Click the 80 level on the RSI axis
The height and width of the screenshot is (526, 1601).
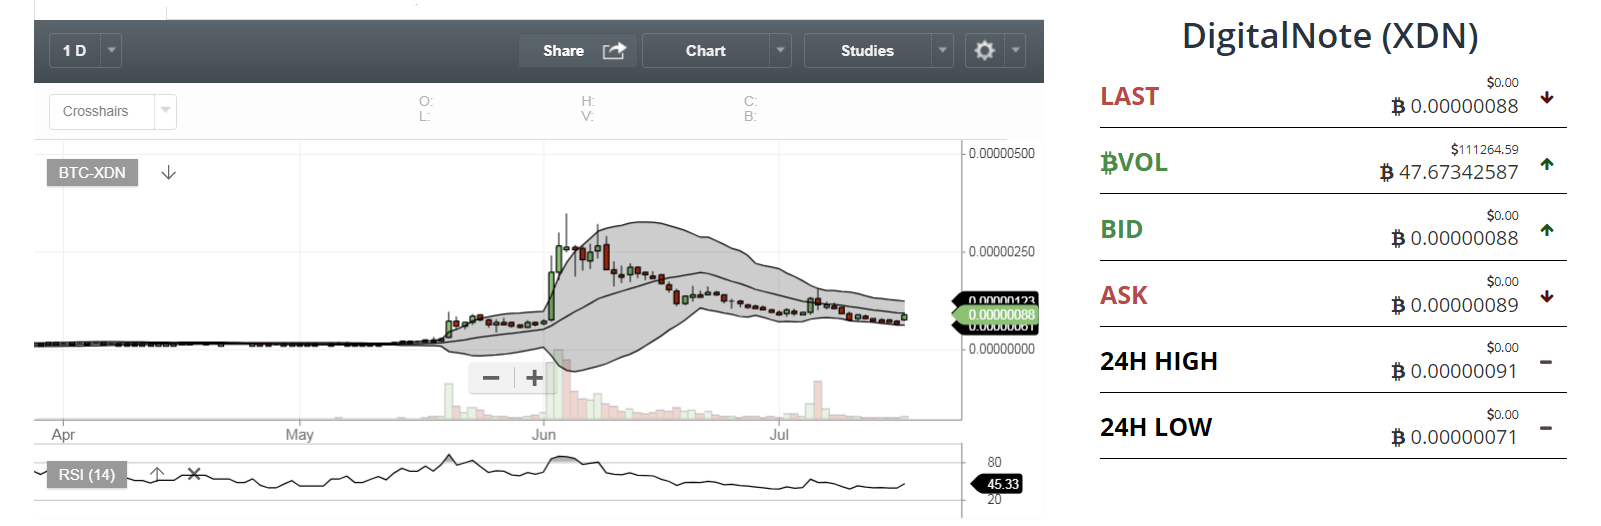tap(994, 462)
